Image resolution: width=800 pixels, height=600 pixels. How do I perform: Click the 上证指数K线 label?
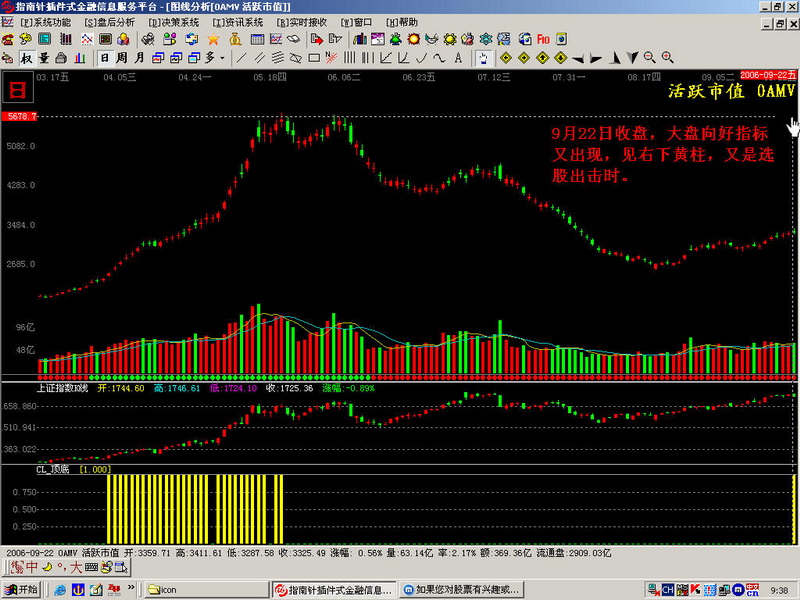pos(62,388)
